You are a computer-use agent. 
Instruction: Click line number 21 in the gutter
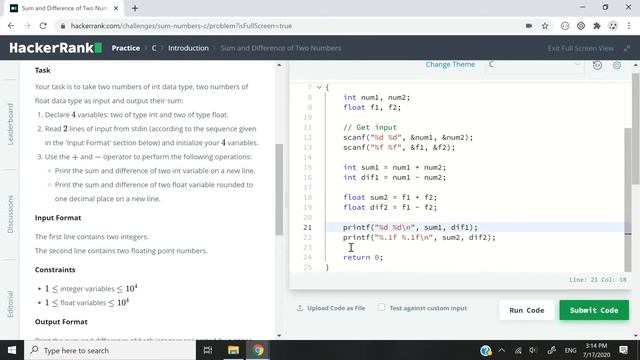tap(307, 227)
